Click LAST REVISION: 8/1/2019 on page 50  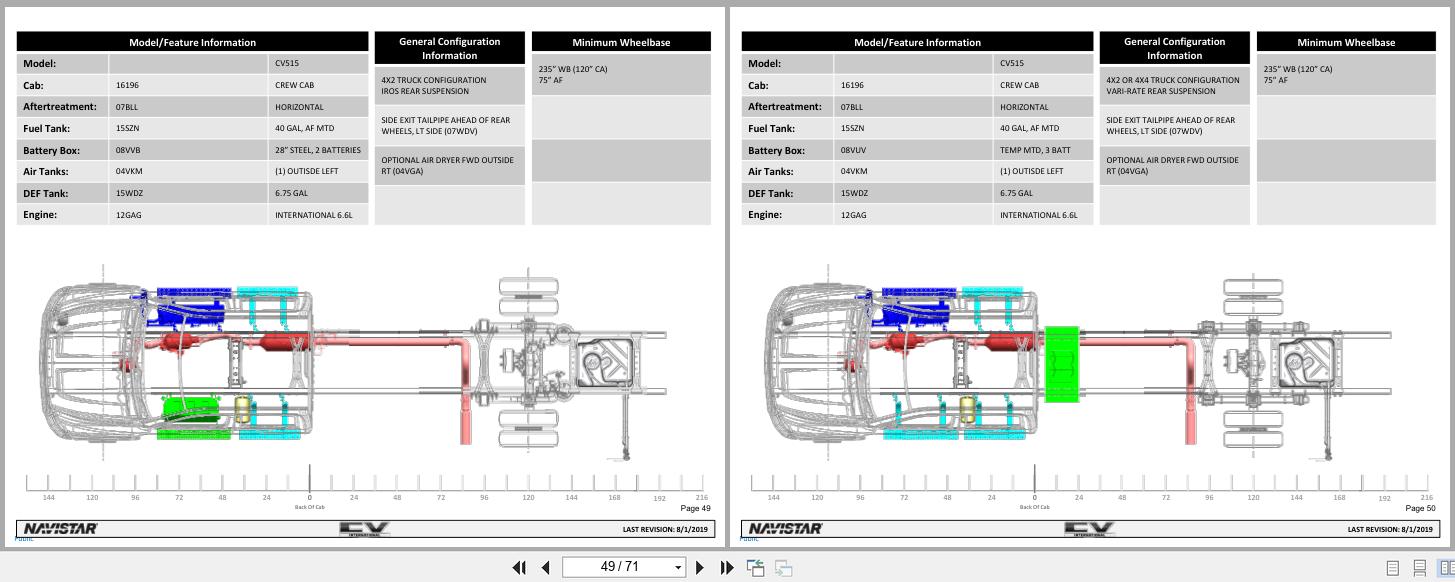[x=1390, y=529]
